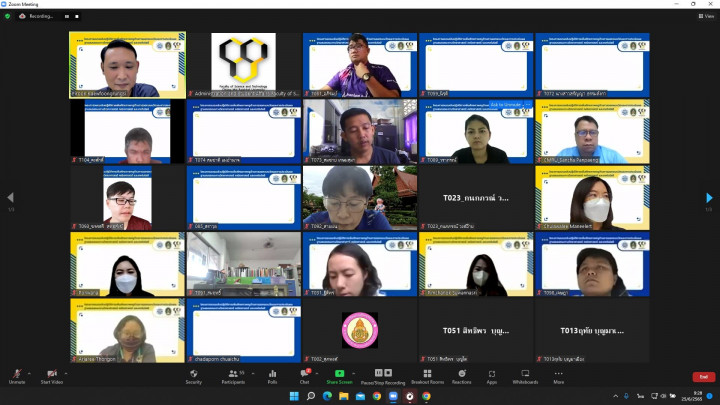Stop the recording from bottom toolbar
720x405 pixels.
pos(388,373)
